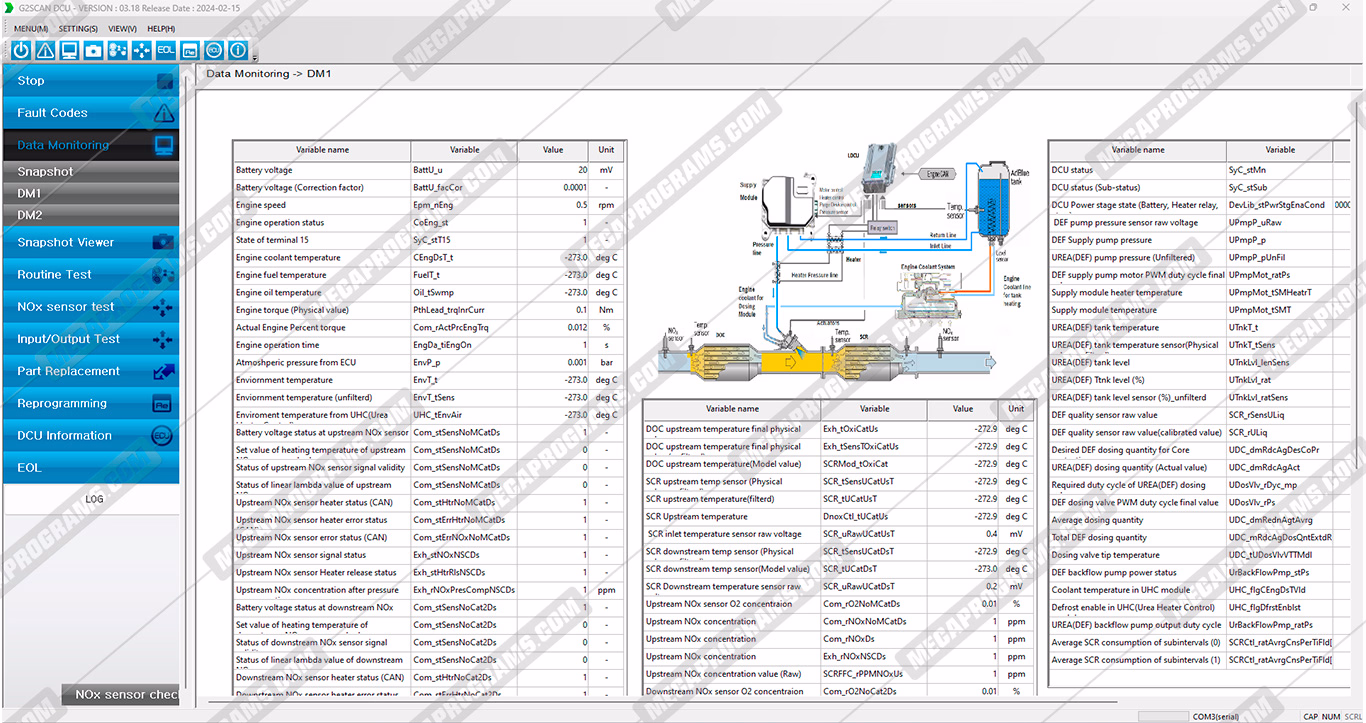Click the power icon in the top toolbar
1366x723 pixels.
point(21,50)
